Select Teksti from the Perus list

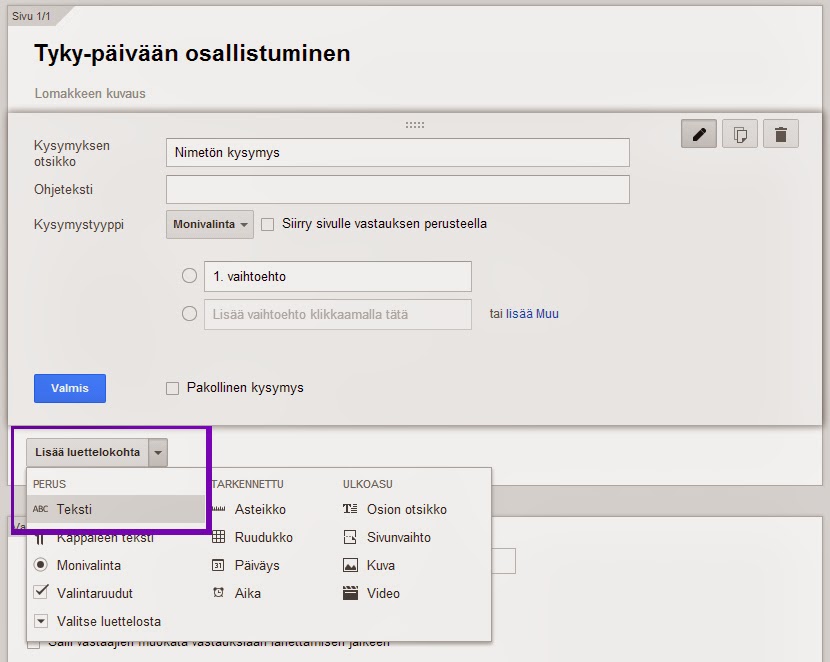tap(74, 509)
